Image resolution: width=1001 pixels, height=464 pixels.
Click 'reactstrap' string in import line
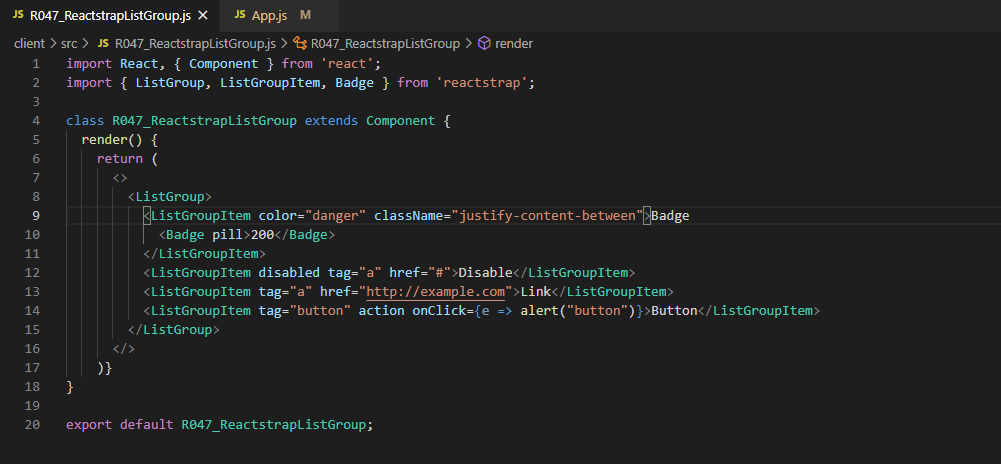(x=482, y=83)
